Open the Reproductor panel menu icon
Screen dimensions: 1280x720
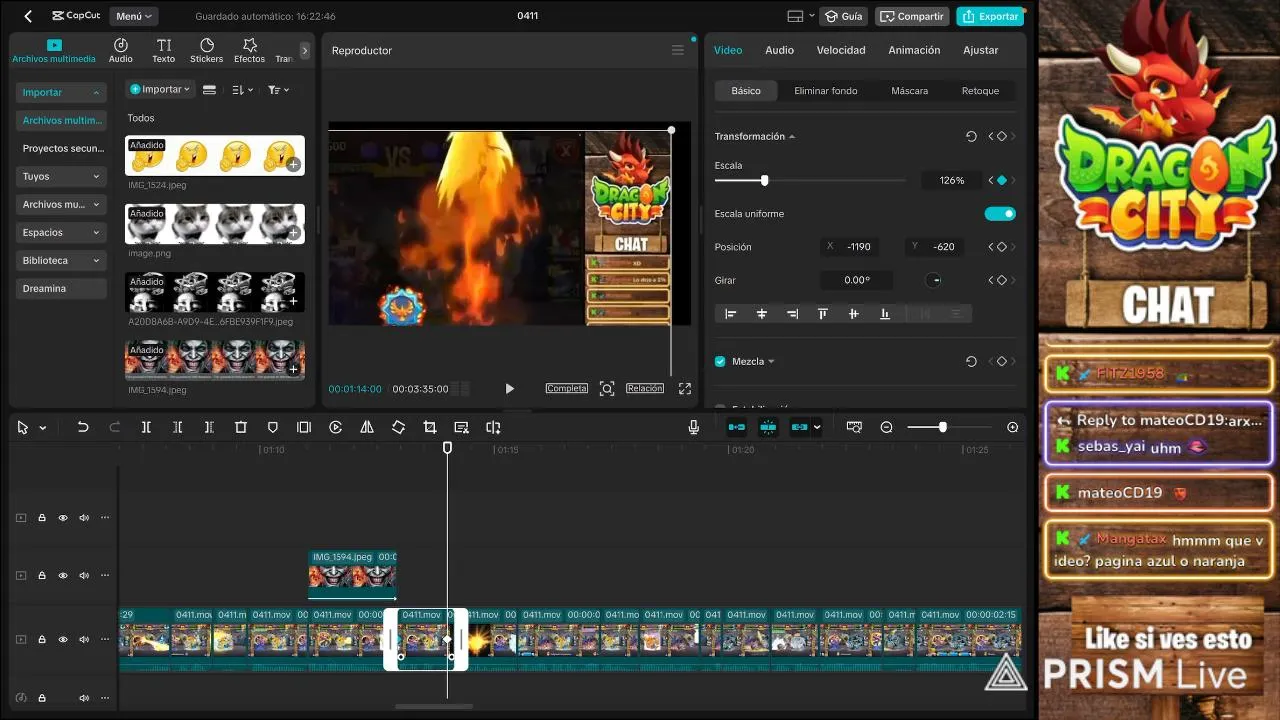click(678, 50)
